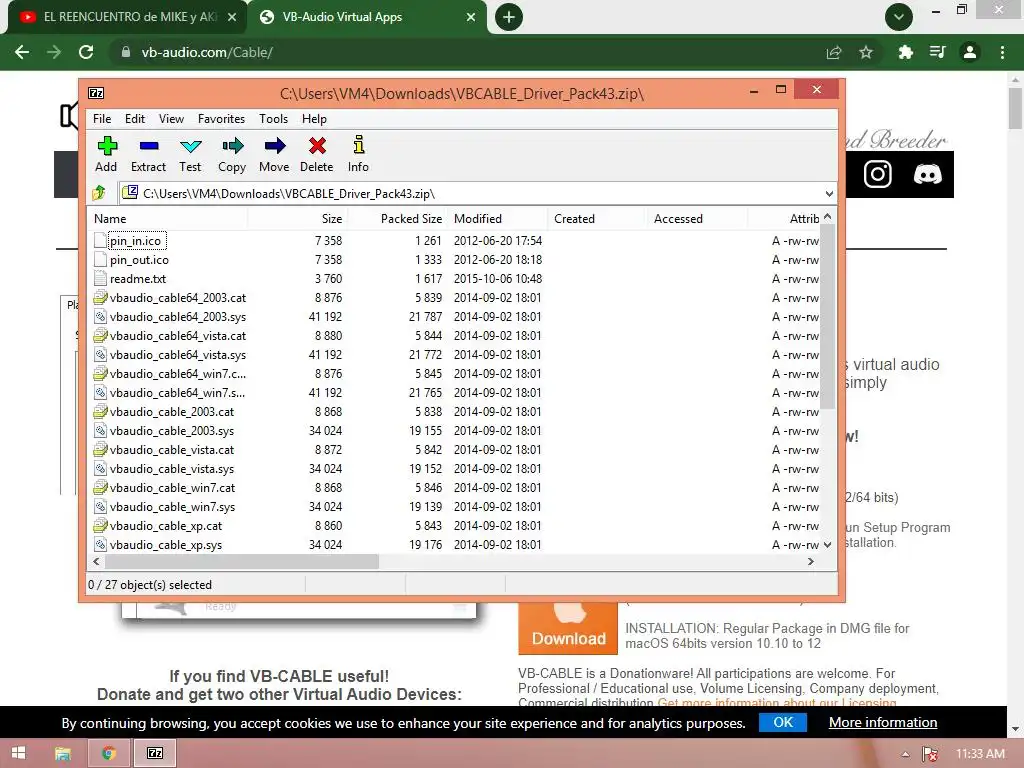This screenshot has width=1024, height=768.
Task: Select the vbaudio_cable_win7.cat row
Action: 454,488
